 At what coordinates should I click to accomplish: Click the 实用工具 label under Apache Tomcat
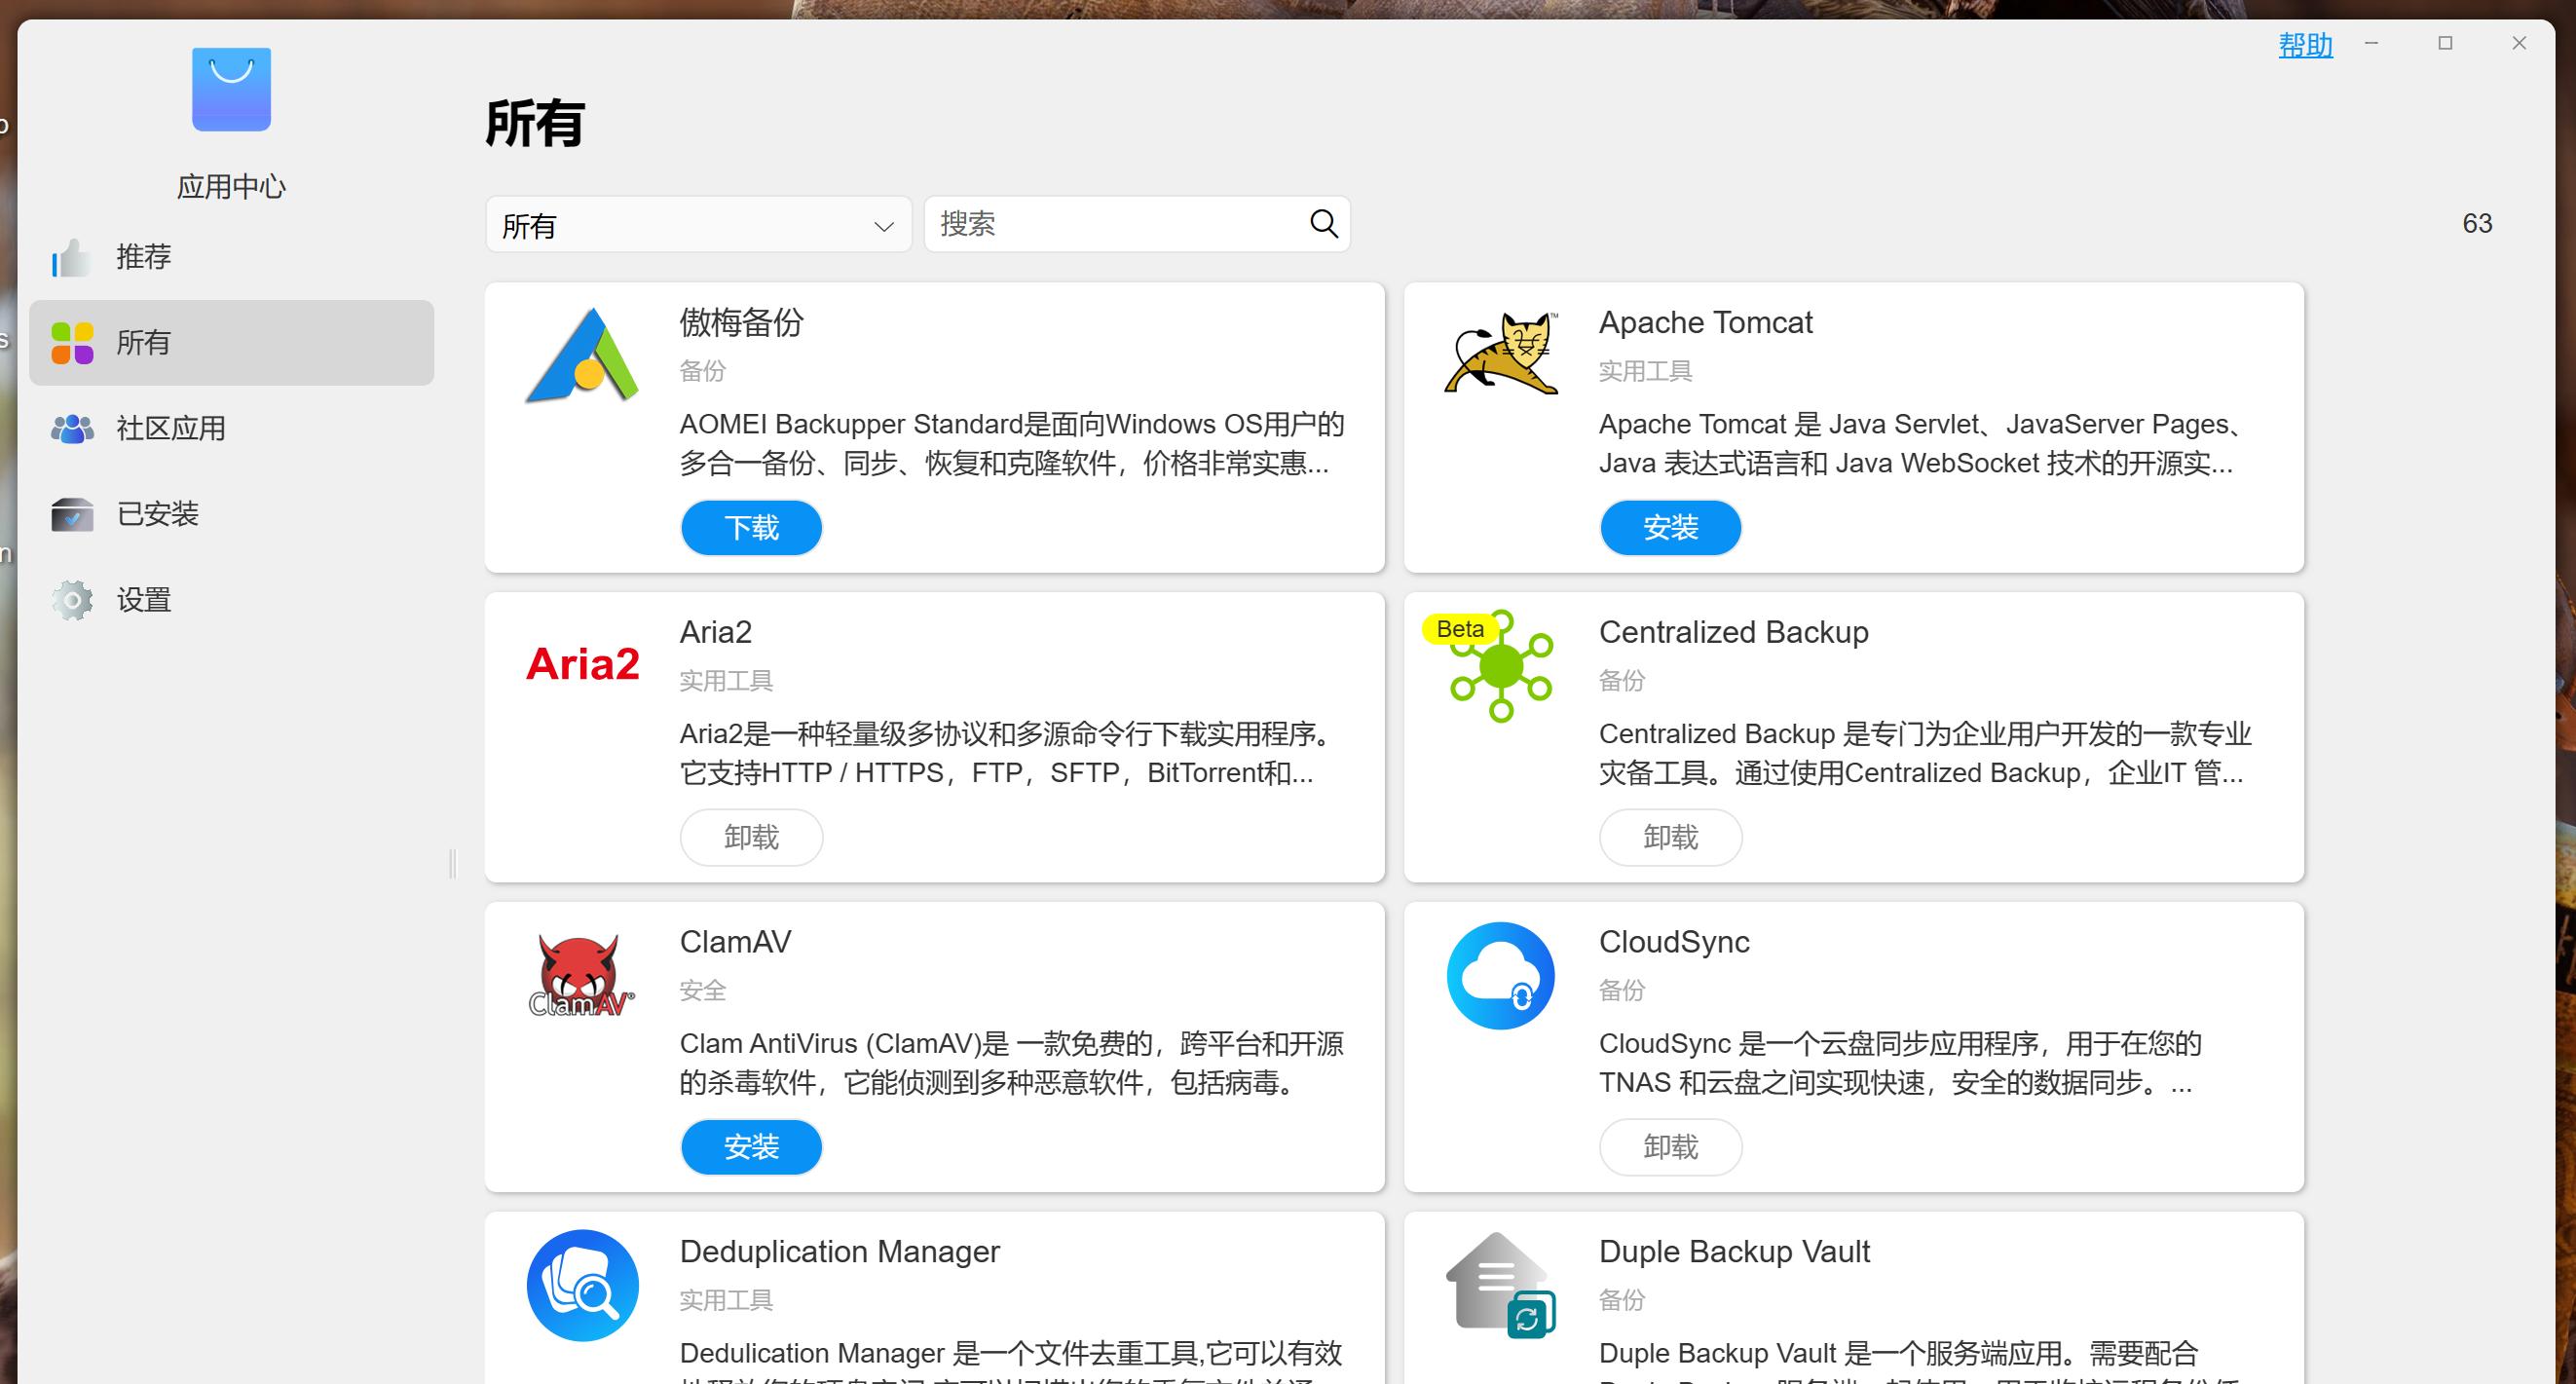point(1645,371)
